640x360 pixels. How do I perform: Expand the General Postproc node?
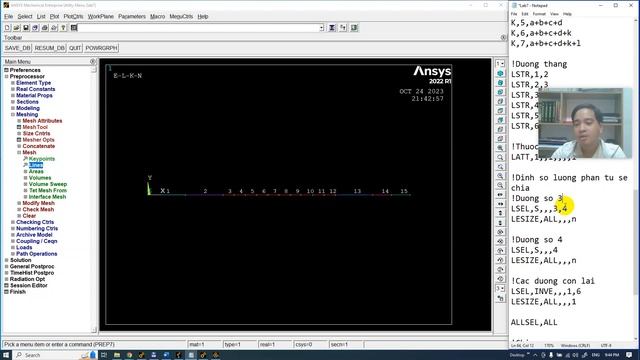pos(7,267)
